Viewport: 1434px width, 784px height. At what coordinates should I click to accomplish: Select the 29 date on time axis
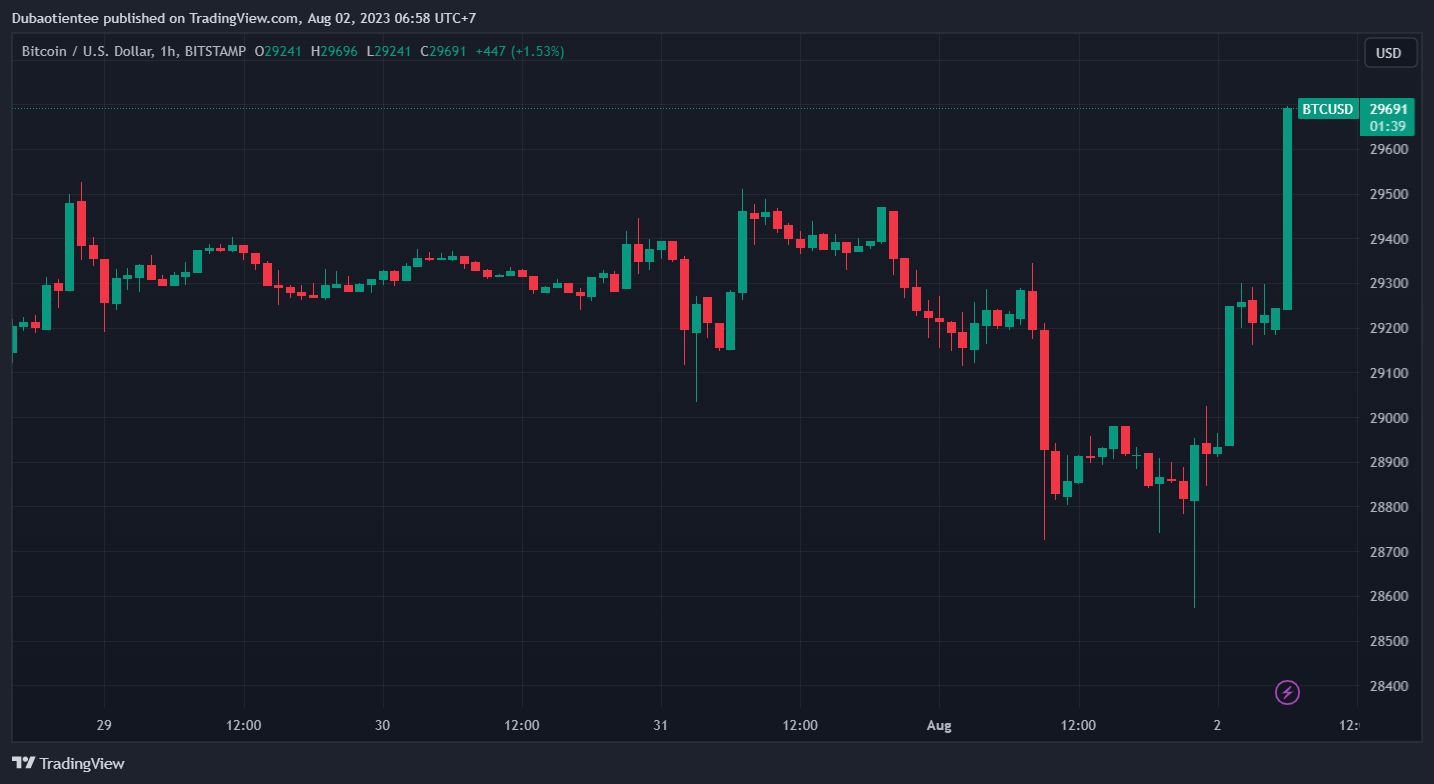104,725
